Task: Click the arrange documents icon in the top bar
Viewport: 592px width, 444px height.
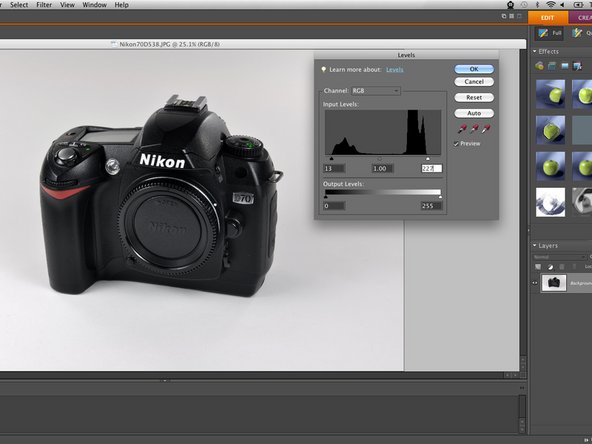Action: [x=504, y=16]
